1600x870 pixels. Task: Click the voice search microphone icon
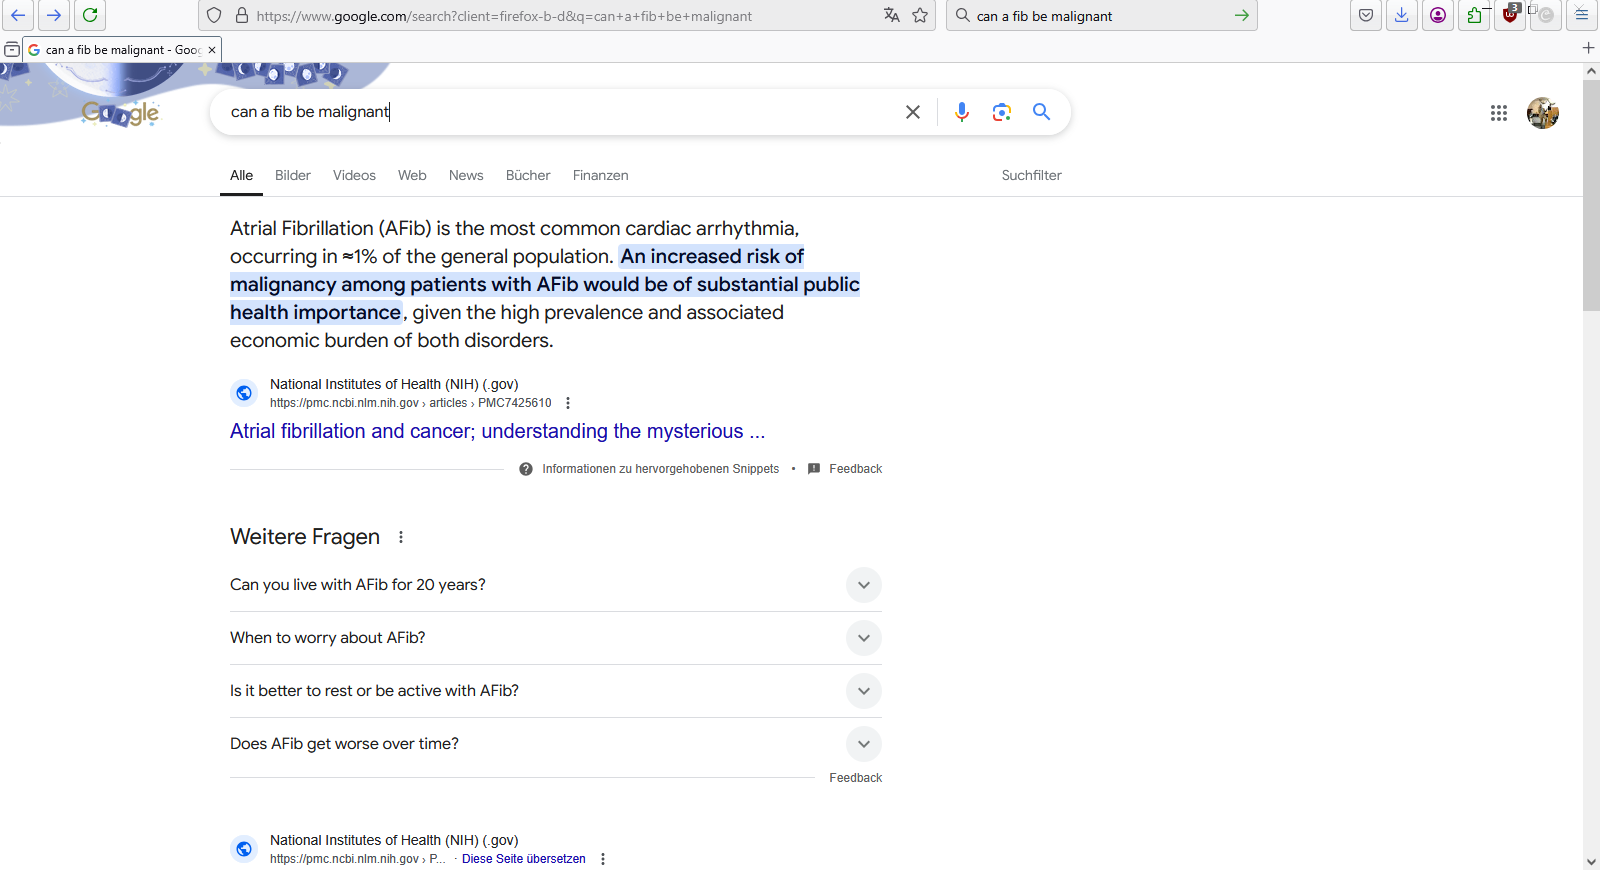[961, 112]
